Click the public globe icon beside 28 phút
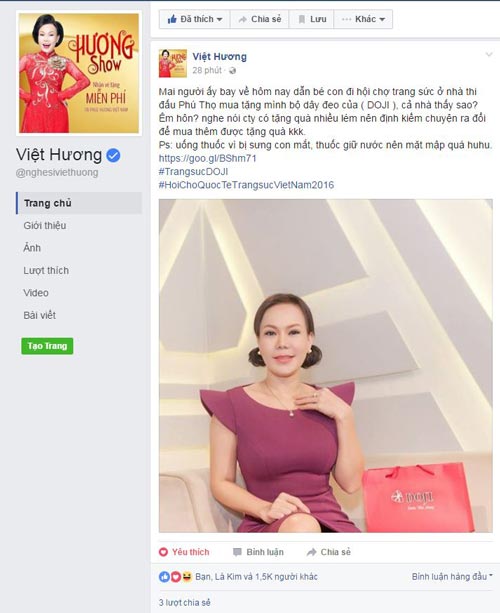This screenshot has width=500, height=613. (x=232, y=70)
